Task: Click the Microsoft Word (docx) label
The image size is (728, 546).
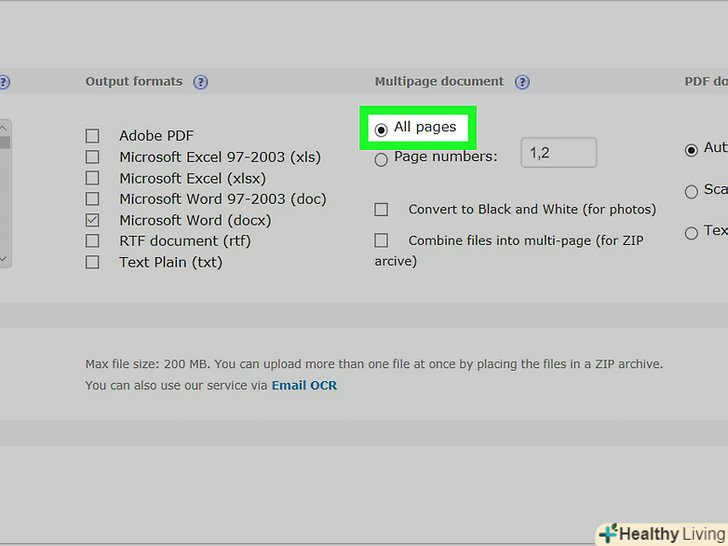Action: (195, 220)
